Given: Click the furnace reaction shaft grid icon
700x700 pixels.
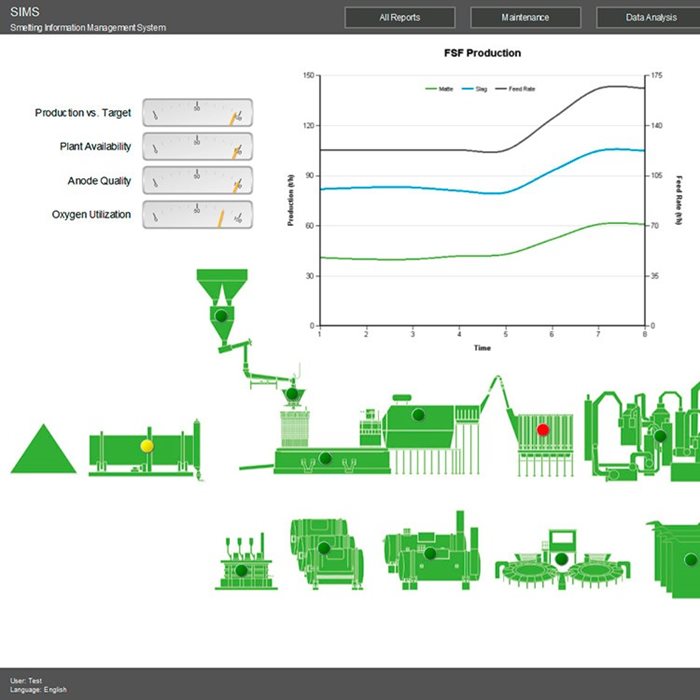Looking at the screenshot, I should pyautogui.click(x=294, y=429).
